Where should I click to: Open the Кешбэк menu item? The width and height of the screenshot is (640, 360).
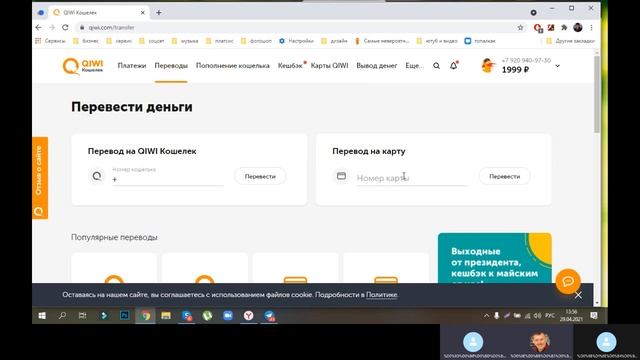290,66
